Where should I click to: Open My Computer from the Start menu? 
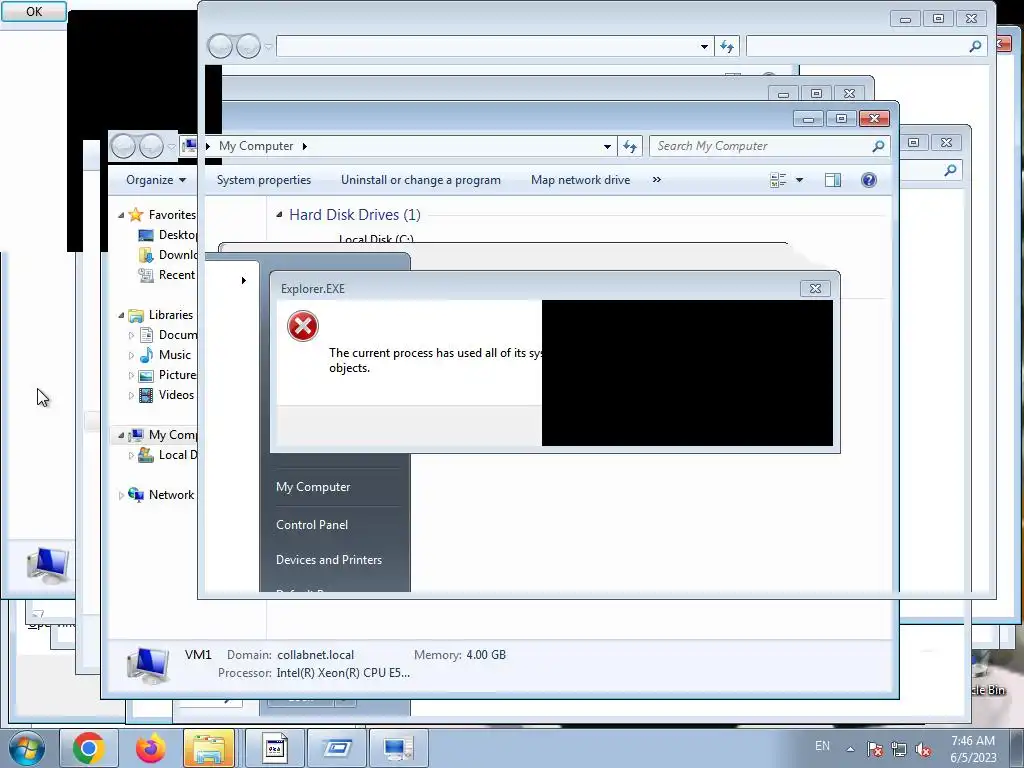pyautogui.click(x=313, y=487)
